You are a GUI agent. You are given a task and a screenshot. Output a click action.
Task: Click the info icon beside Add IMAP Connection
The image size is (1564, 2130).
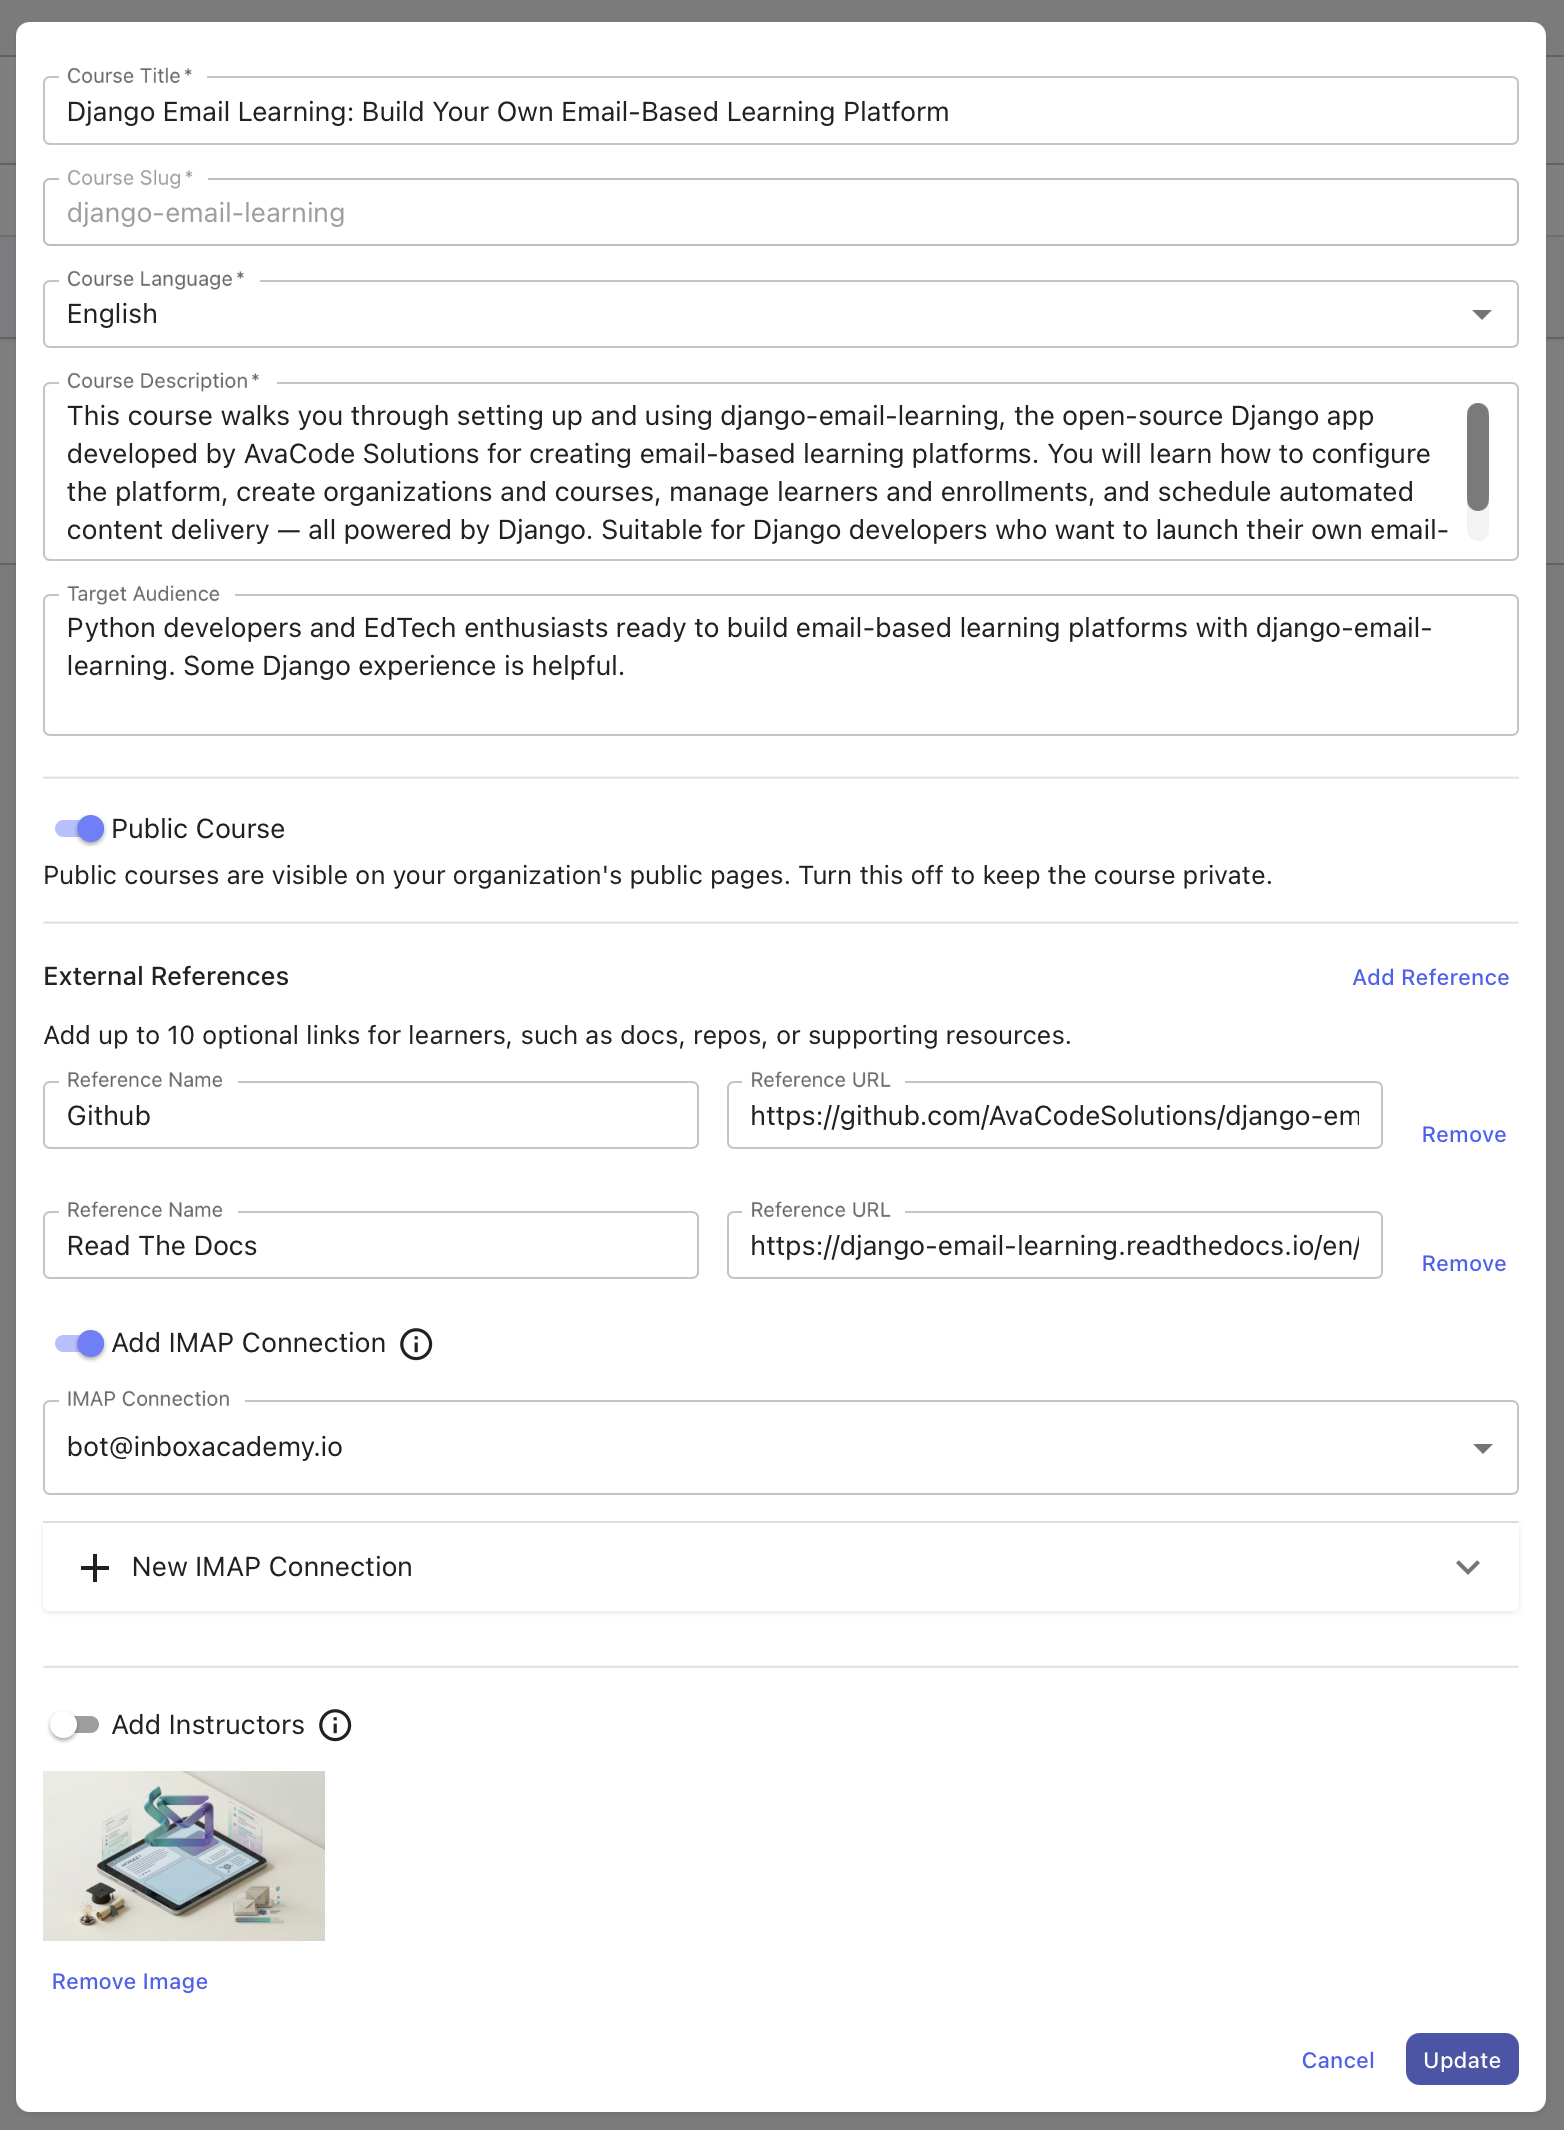416,1344
